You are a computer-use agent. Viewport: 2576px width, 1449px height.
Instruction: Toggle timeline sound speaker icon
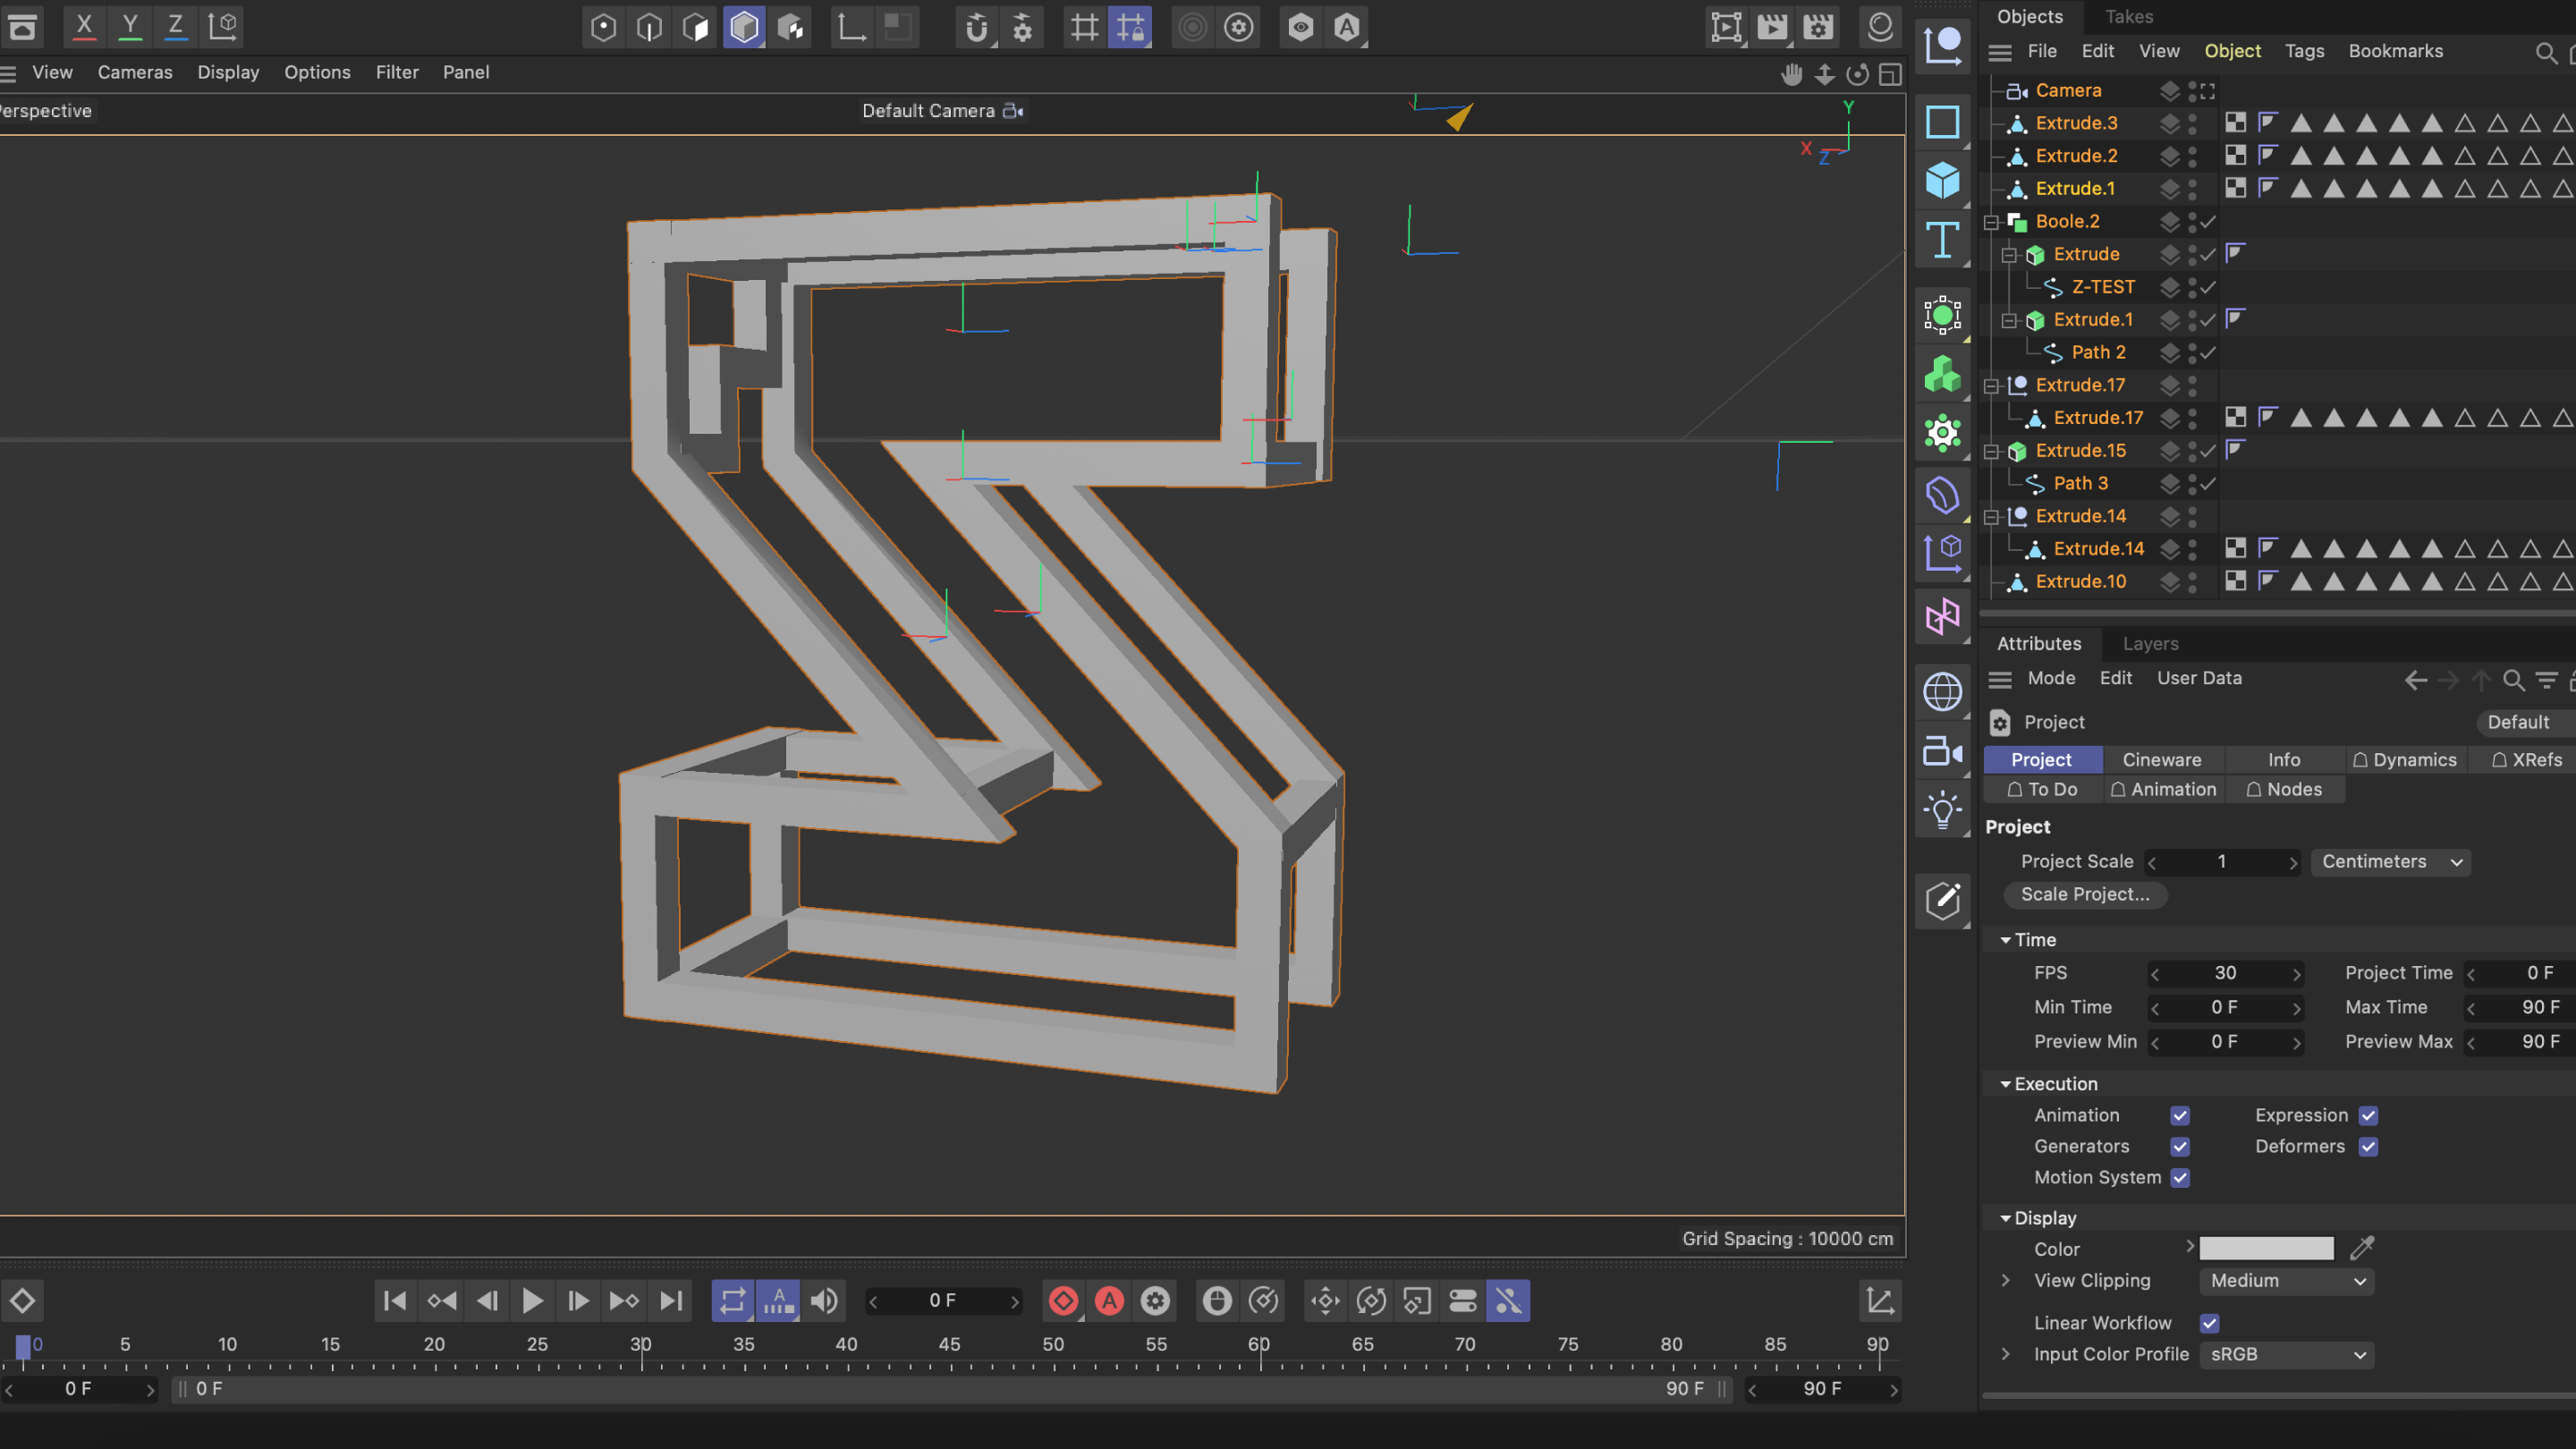click(824, 1301)
